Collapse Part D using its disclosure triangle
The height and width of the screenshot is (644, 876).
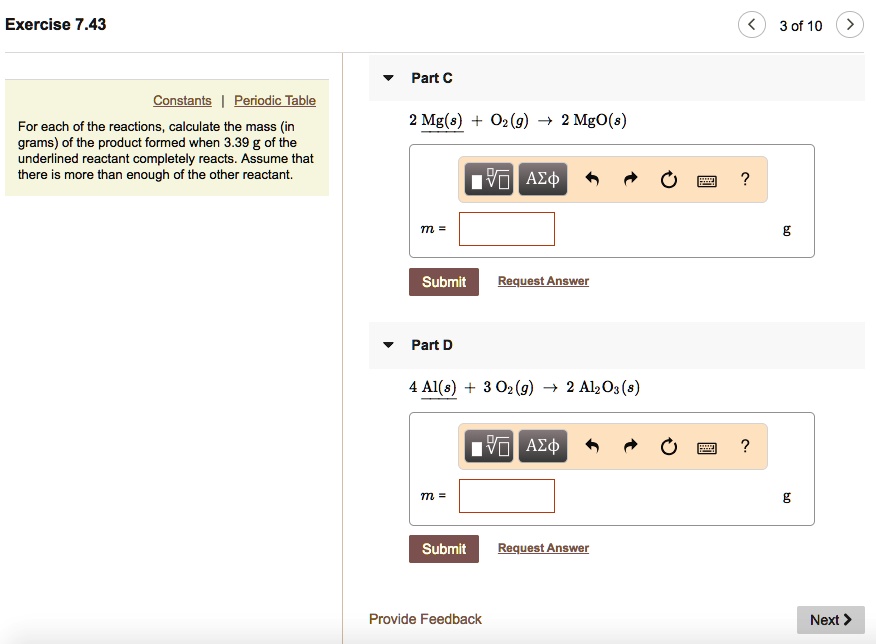(388, 344)
